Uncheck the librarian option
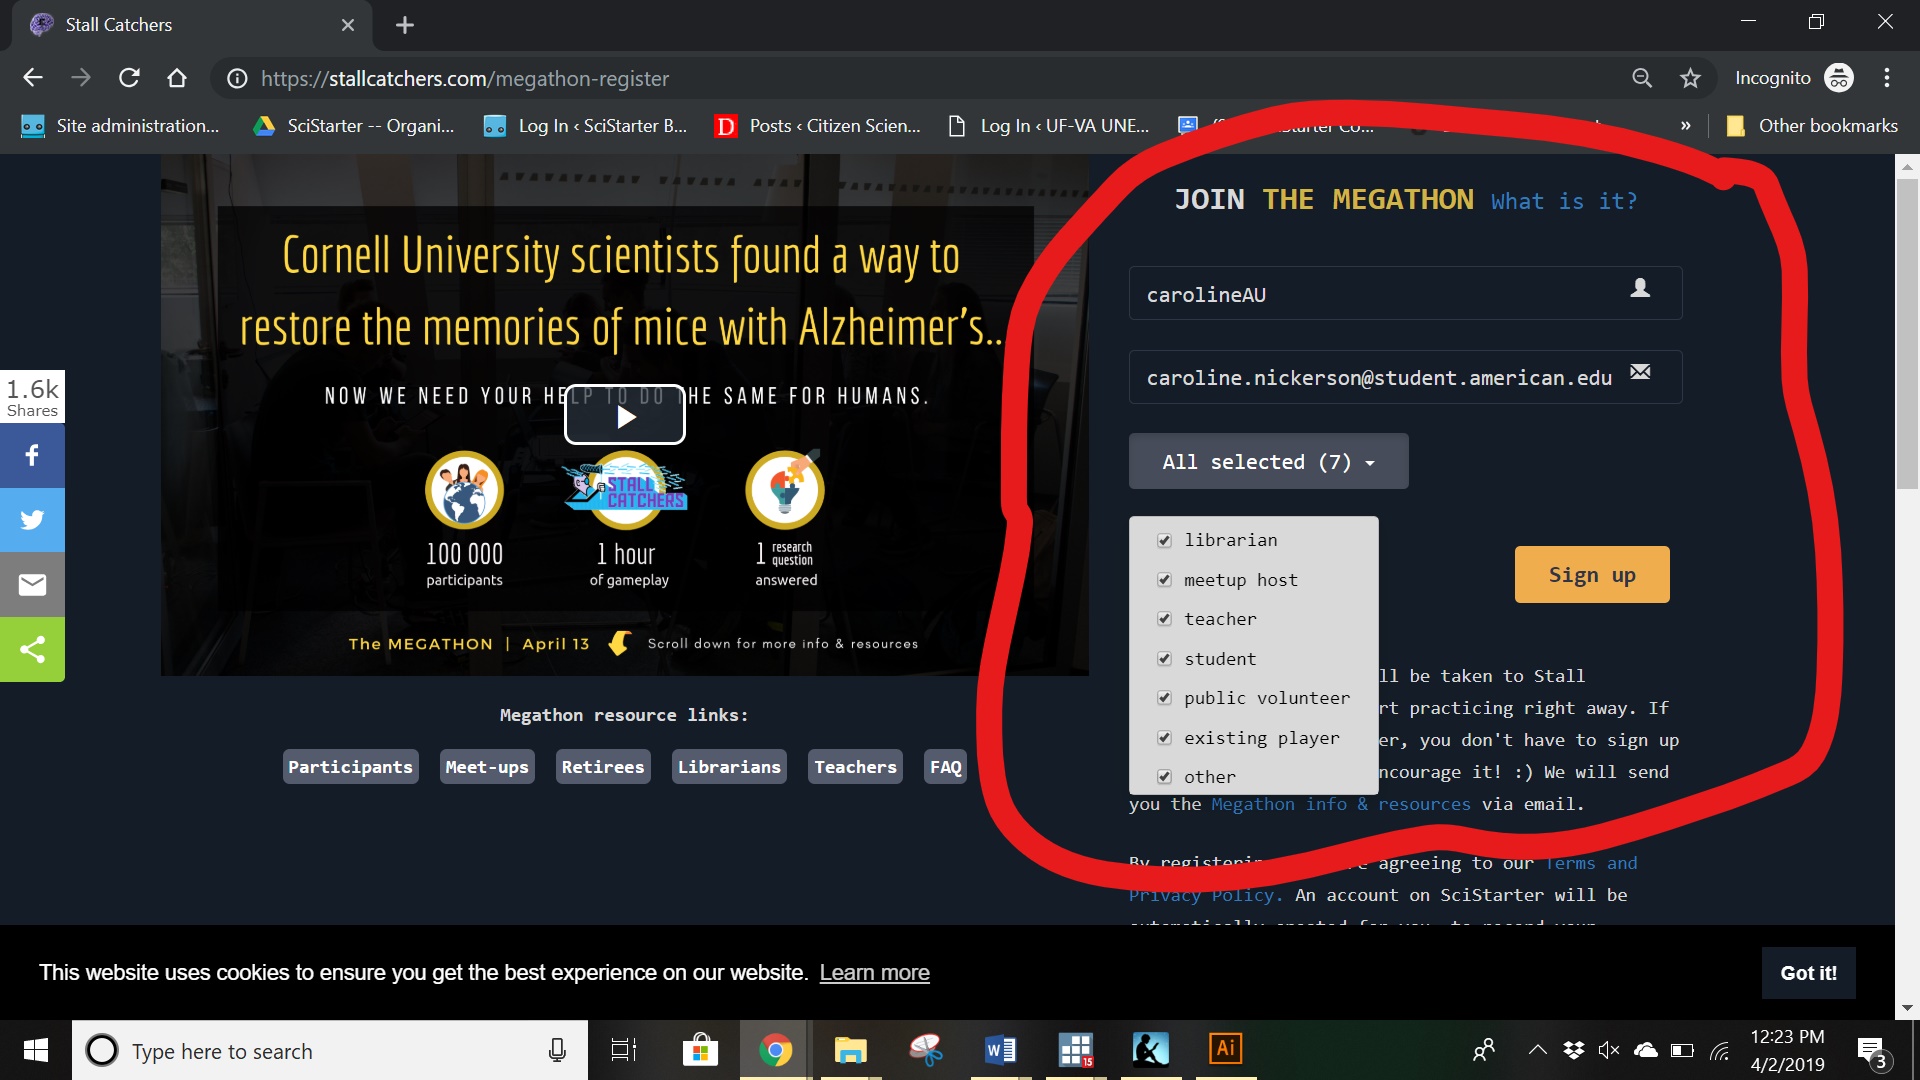1920x1080 pixels. [1164, 541]
